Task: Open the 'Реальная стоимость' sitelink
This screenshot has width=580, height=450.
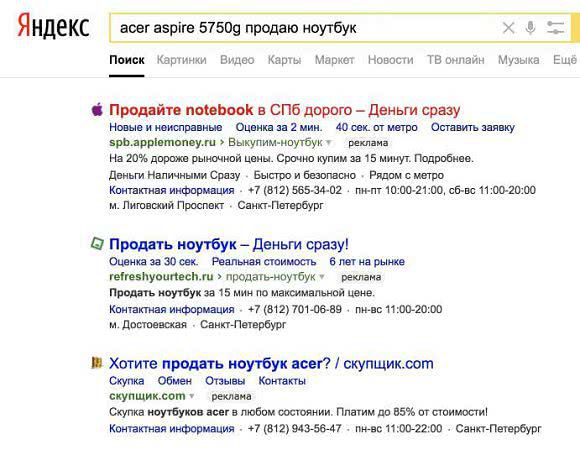Action: (x=264, y=261)
